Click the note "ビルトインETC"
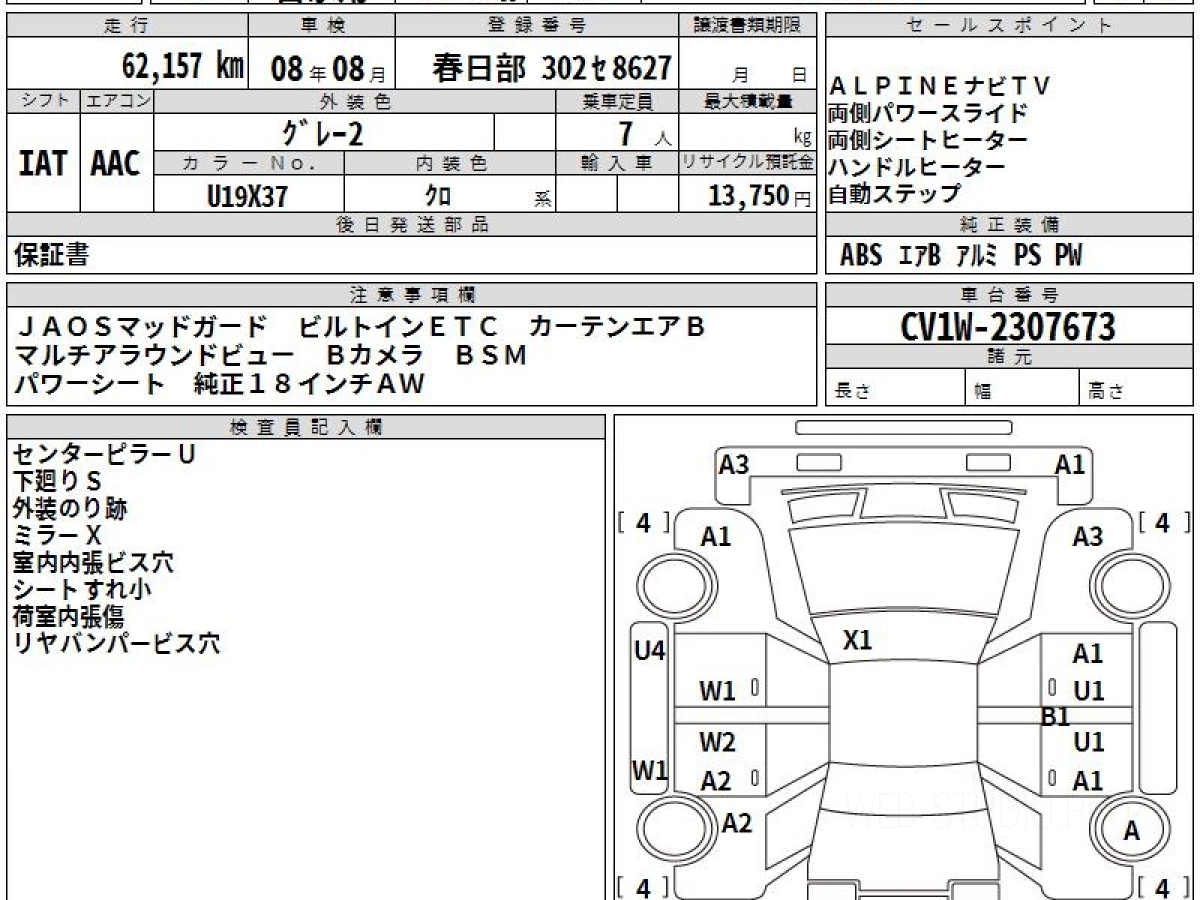The width and height of the screenshot is (1200, 900). (397, 327)
